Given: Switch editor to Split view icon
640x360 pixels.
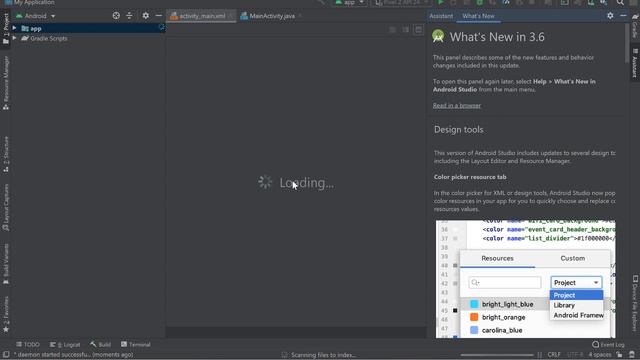Looking at the screenshot, I should (x=405, y=29).
